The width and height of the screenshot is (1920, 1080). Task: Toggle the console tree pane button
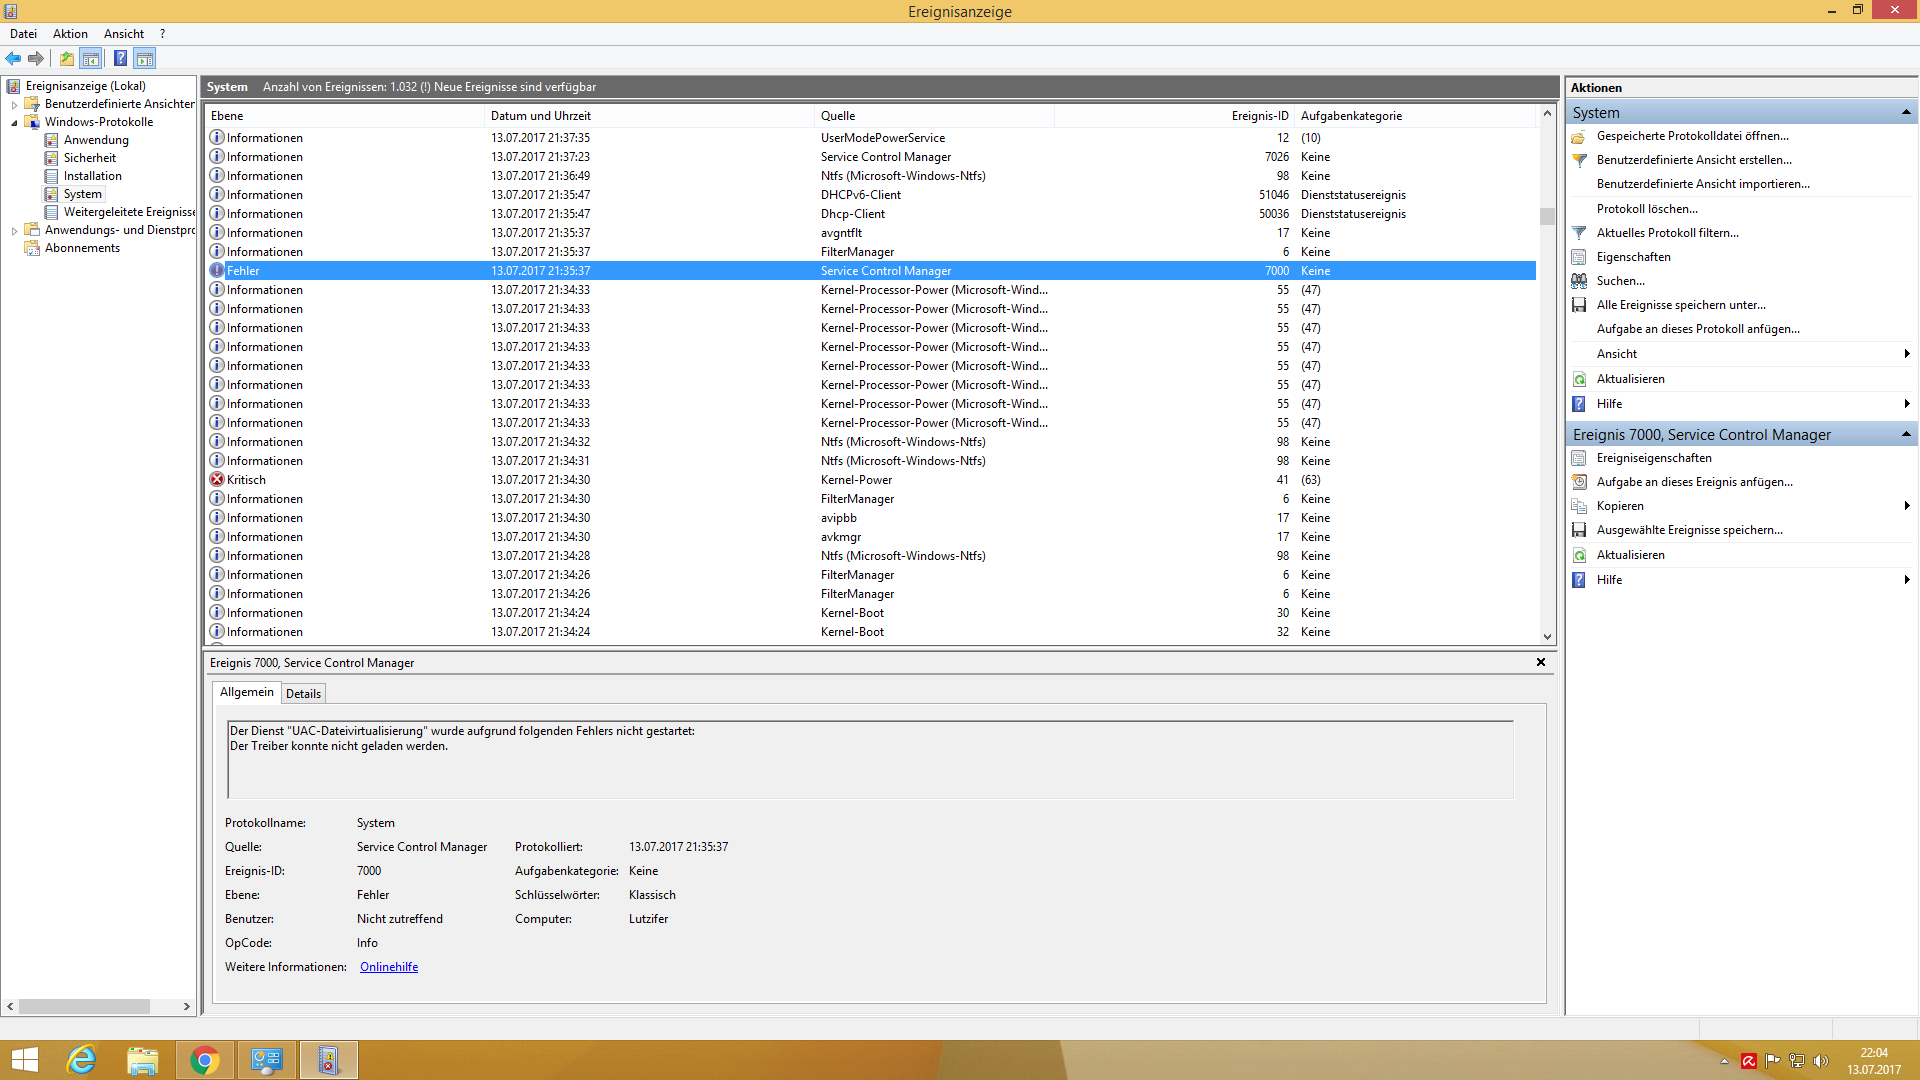click(91, 58)
